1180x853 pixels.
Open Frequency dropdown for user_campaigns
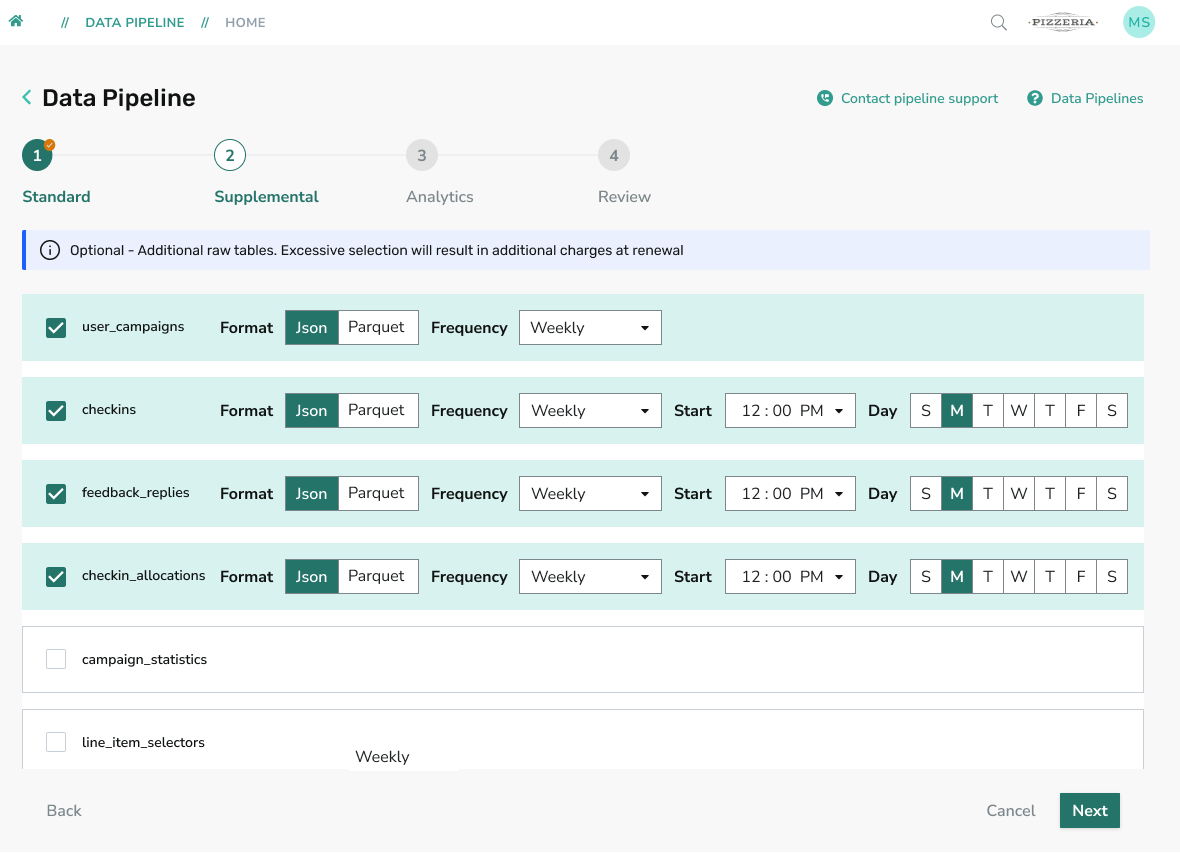coord(590,327)
